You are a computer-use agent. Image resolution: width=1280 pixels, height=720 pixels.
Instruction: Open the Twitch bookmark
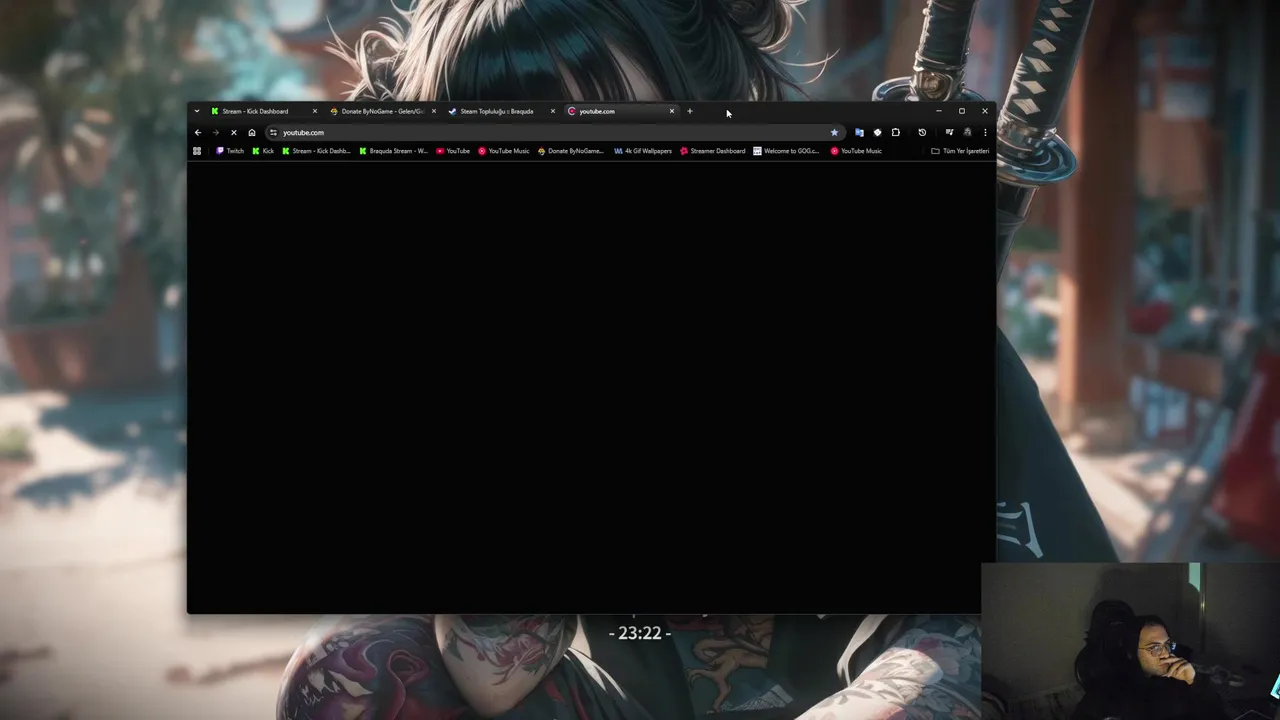(230, 151)
